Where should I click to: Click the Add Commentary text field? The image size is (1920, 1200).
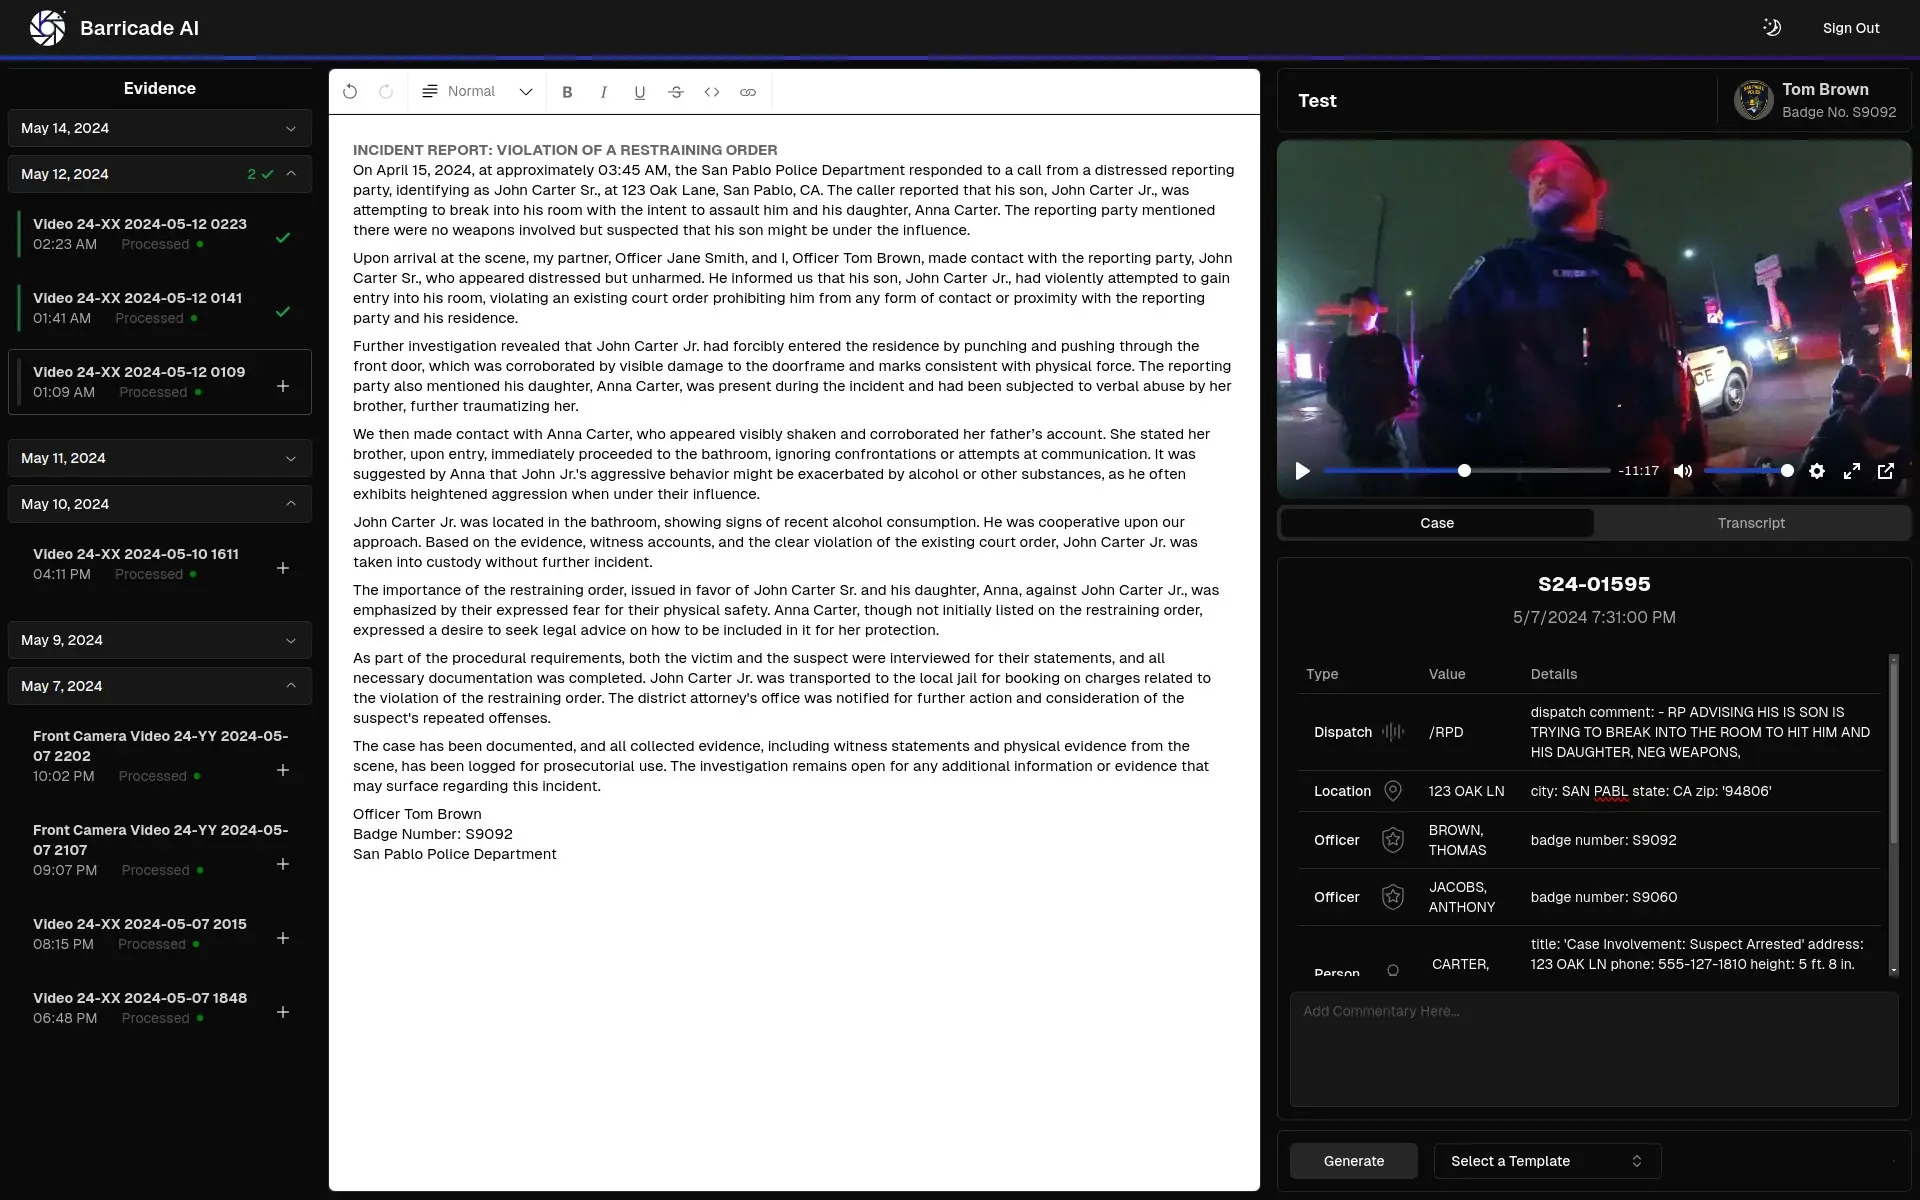(1594, 1048)
